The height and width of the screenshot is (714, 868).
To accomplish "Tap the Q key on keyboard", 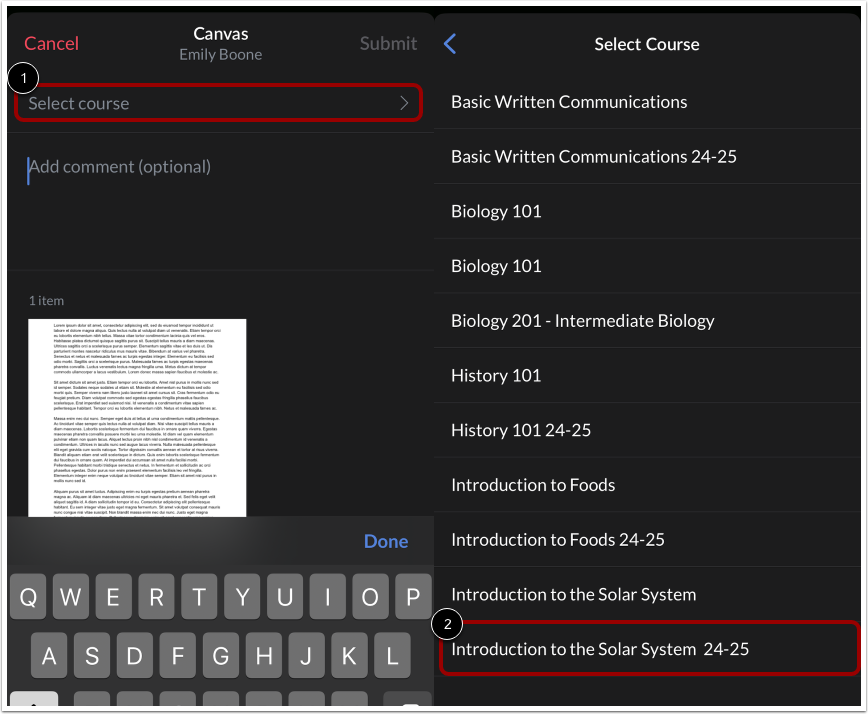I will (28, 597).
